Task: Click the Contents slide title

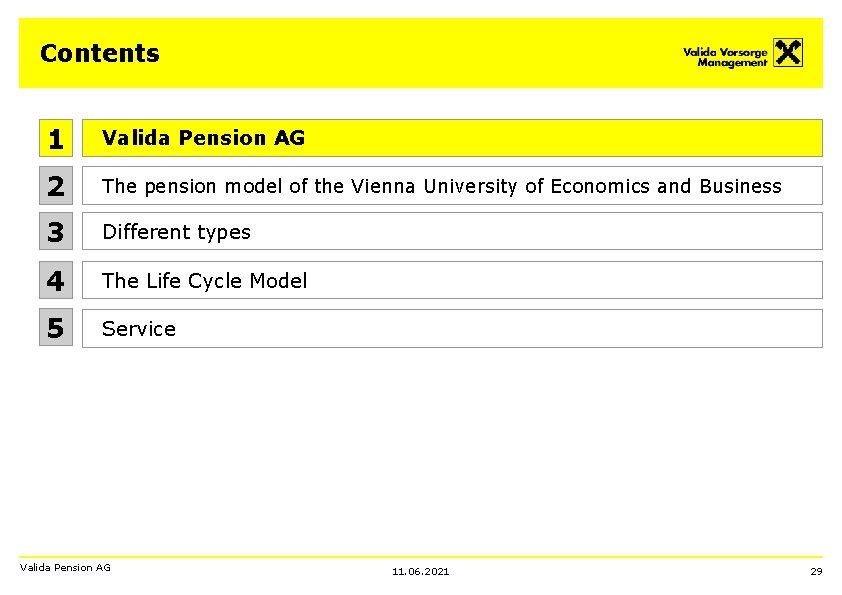Action: coord(100,53)
